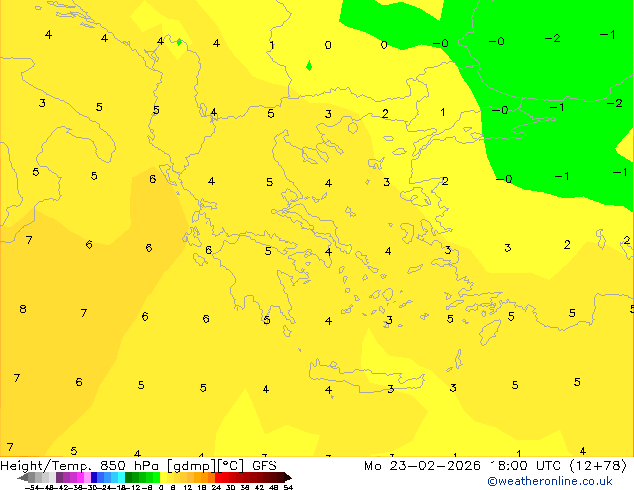Click the date '23-02-2026' in the footer
The height and width of the screenshot is (490, 634).
(435, 466)
